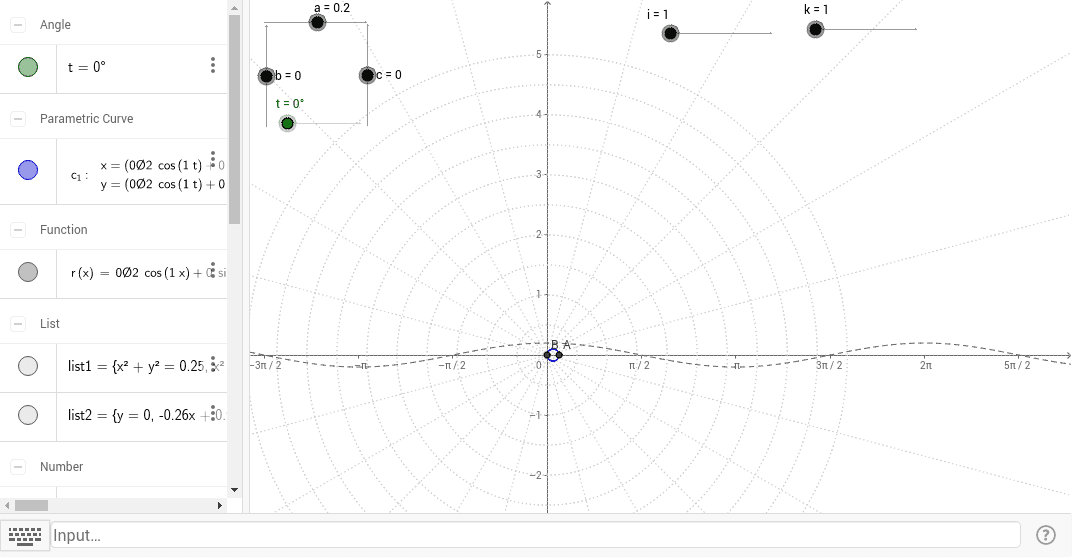The image size is (1073, 558).
Task: Select the list2 definition text
Action: point(146,415)
